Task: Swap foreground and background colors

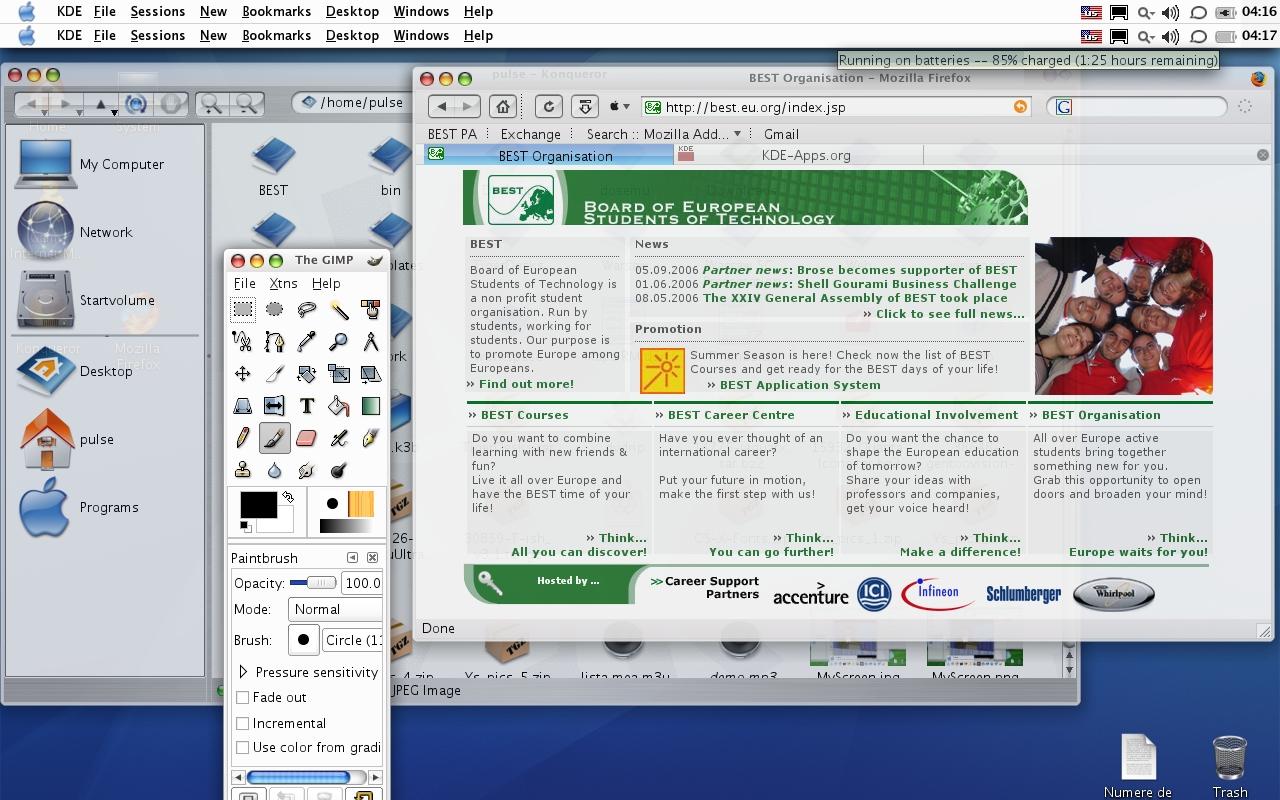Action: [288, 496]
